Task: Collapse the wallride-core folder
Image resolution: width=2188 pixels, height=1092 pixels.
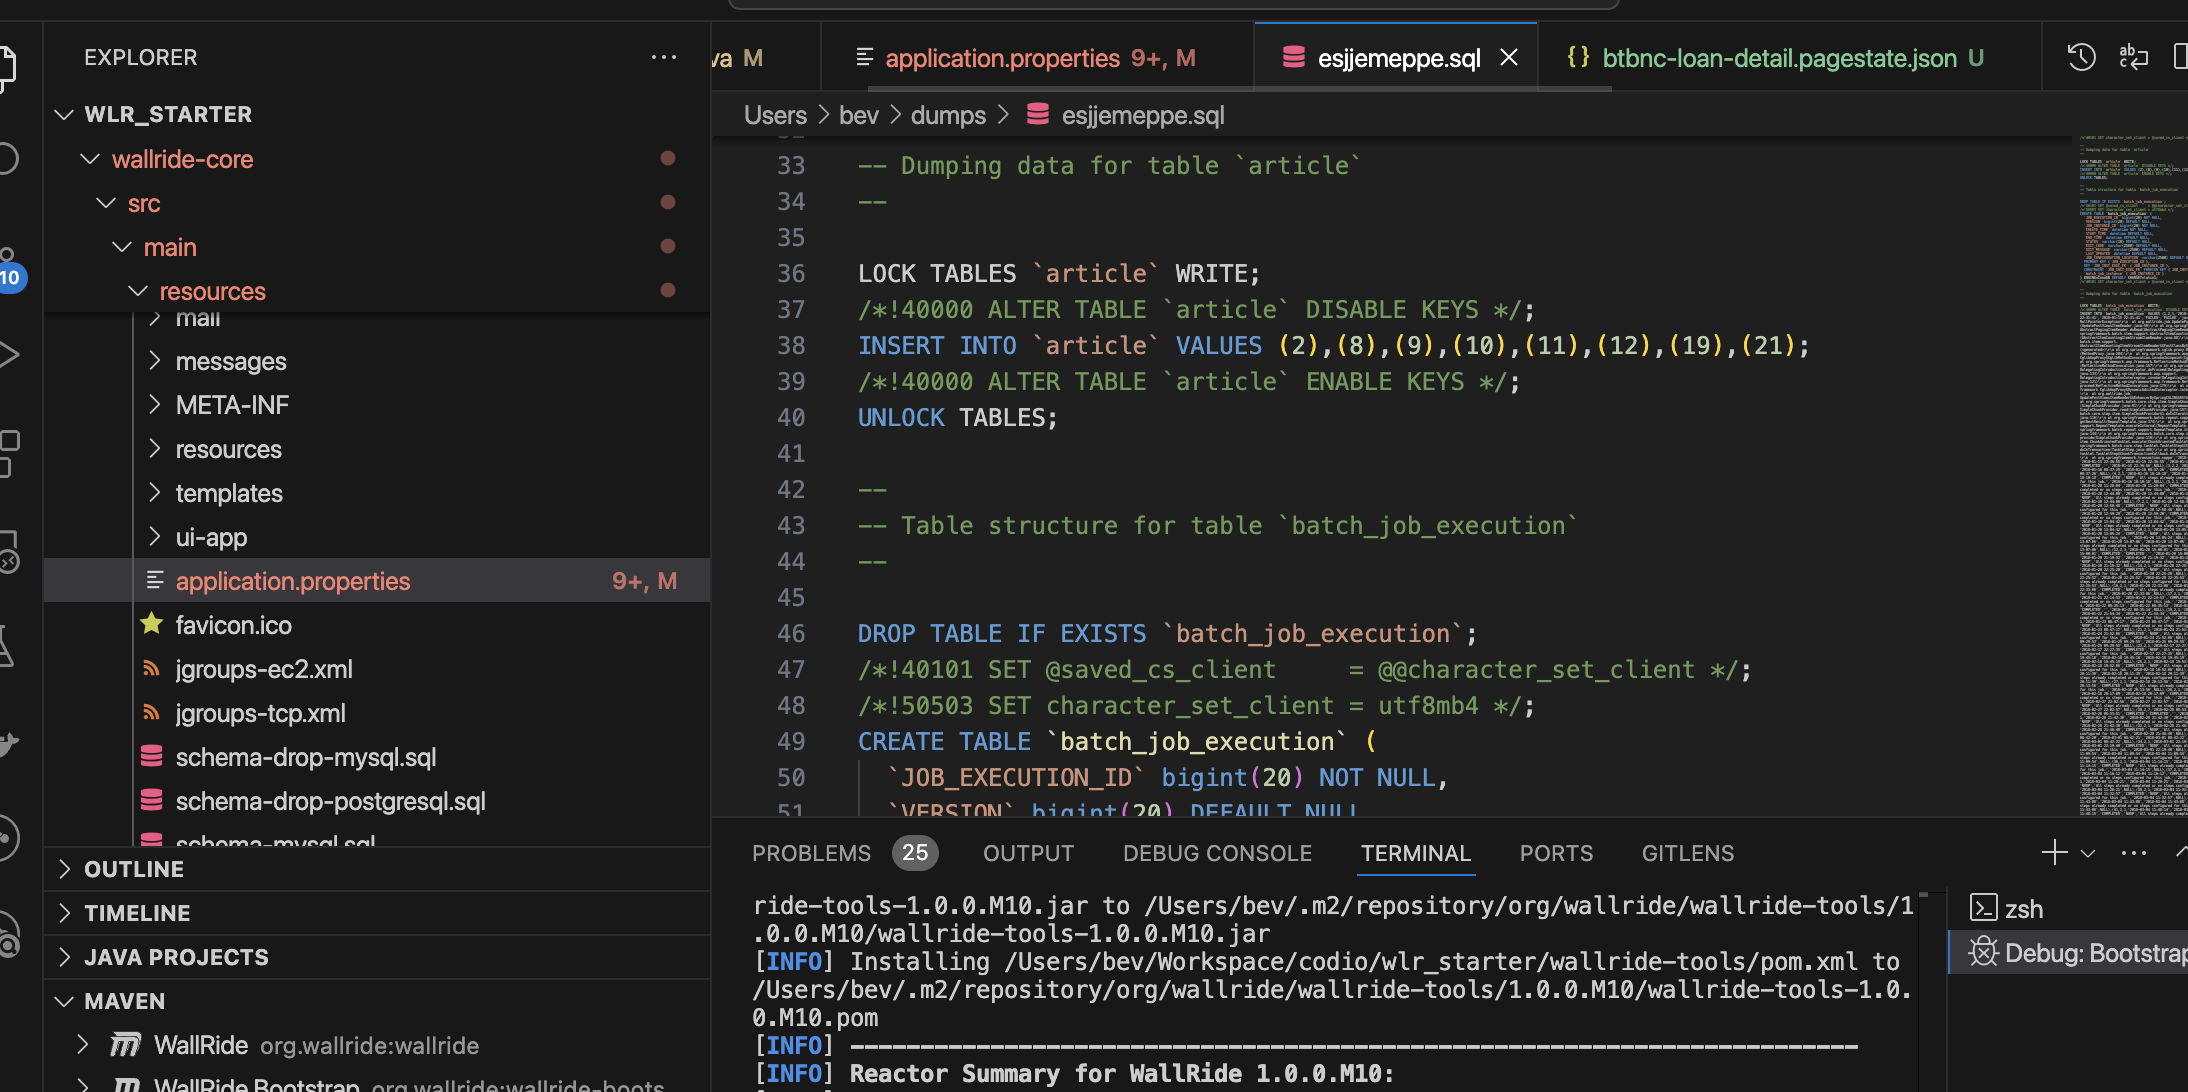Action: tap(91, 158)
